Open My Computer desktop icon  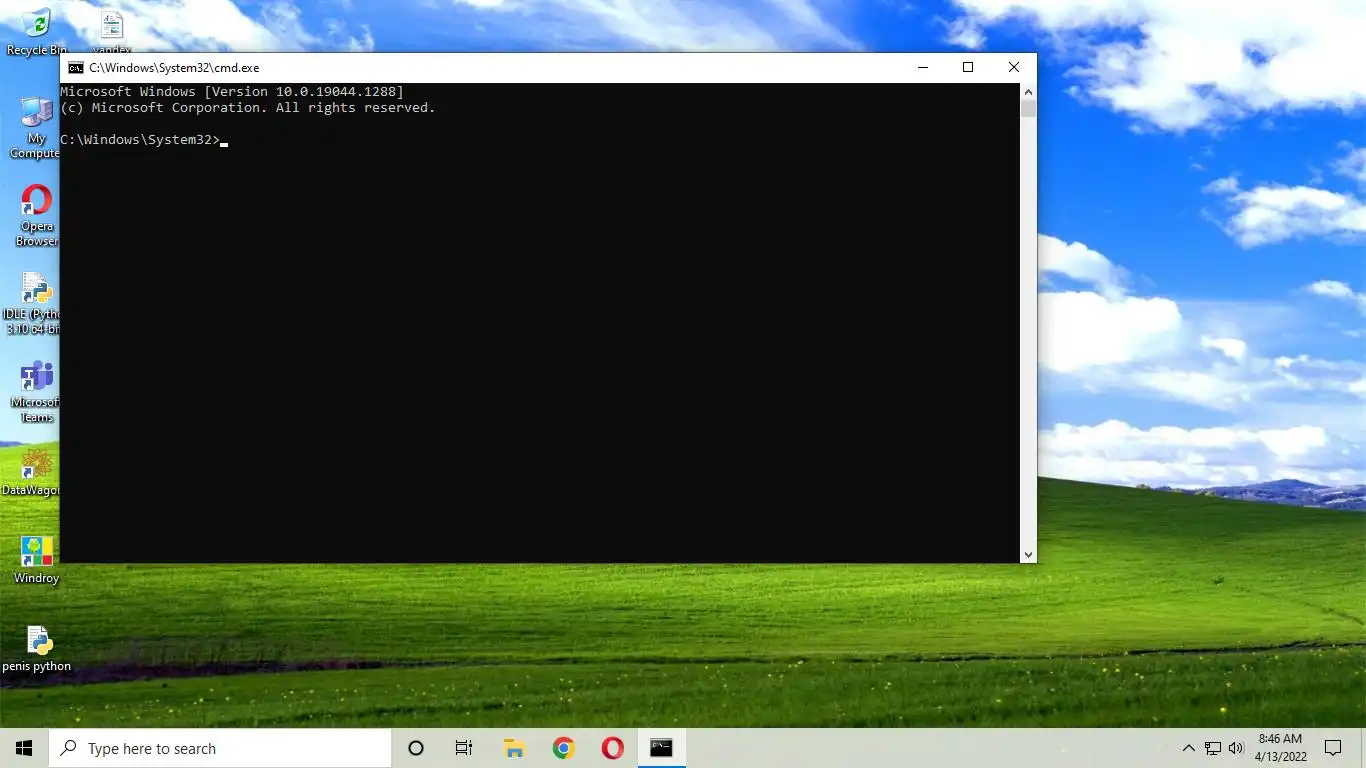(x=36, y=128)
